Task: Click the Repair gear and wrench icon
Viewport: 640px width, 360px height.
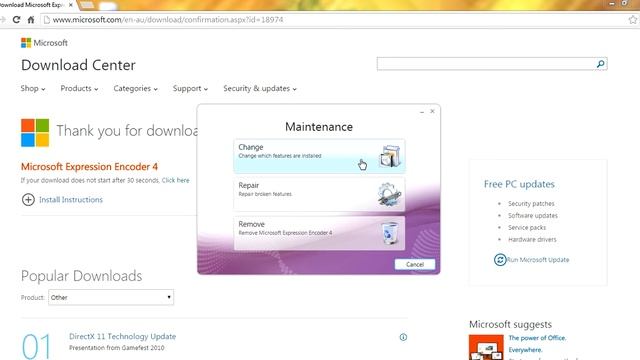Action: (389, 195)
